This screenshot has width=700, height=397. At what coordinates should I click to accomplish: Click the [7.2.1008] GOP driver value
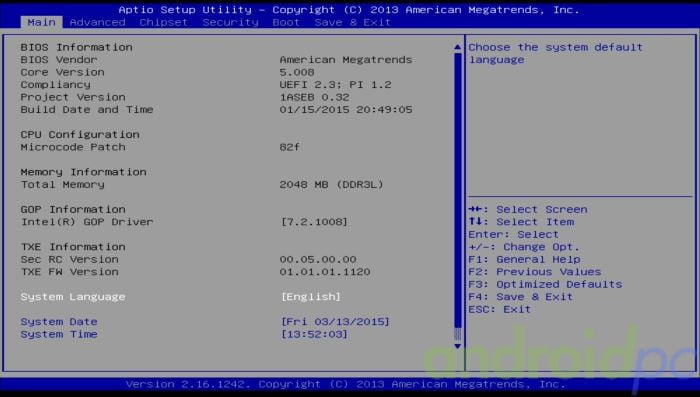click(314, 222)
